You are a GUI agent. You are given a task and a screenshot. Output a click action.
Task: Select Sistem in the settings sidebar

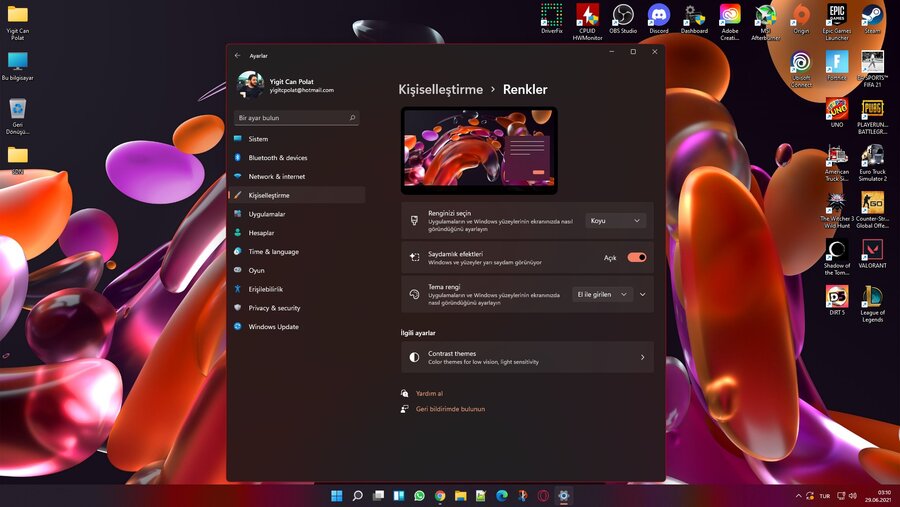click(x=258, y=139)
